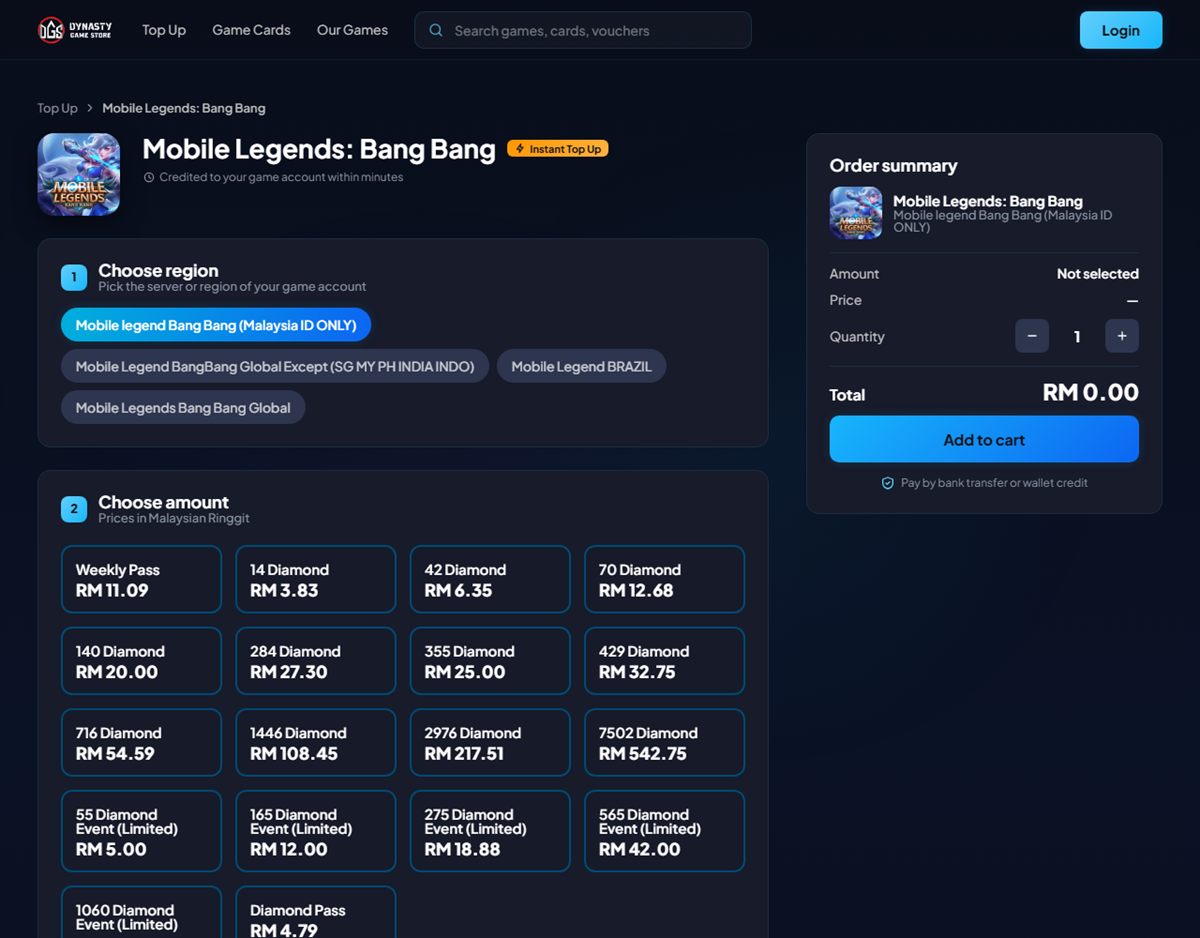This screenshot has height=938, width=1200.
Task: Add the order to cart
Action: [x=984, y=439]
